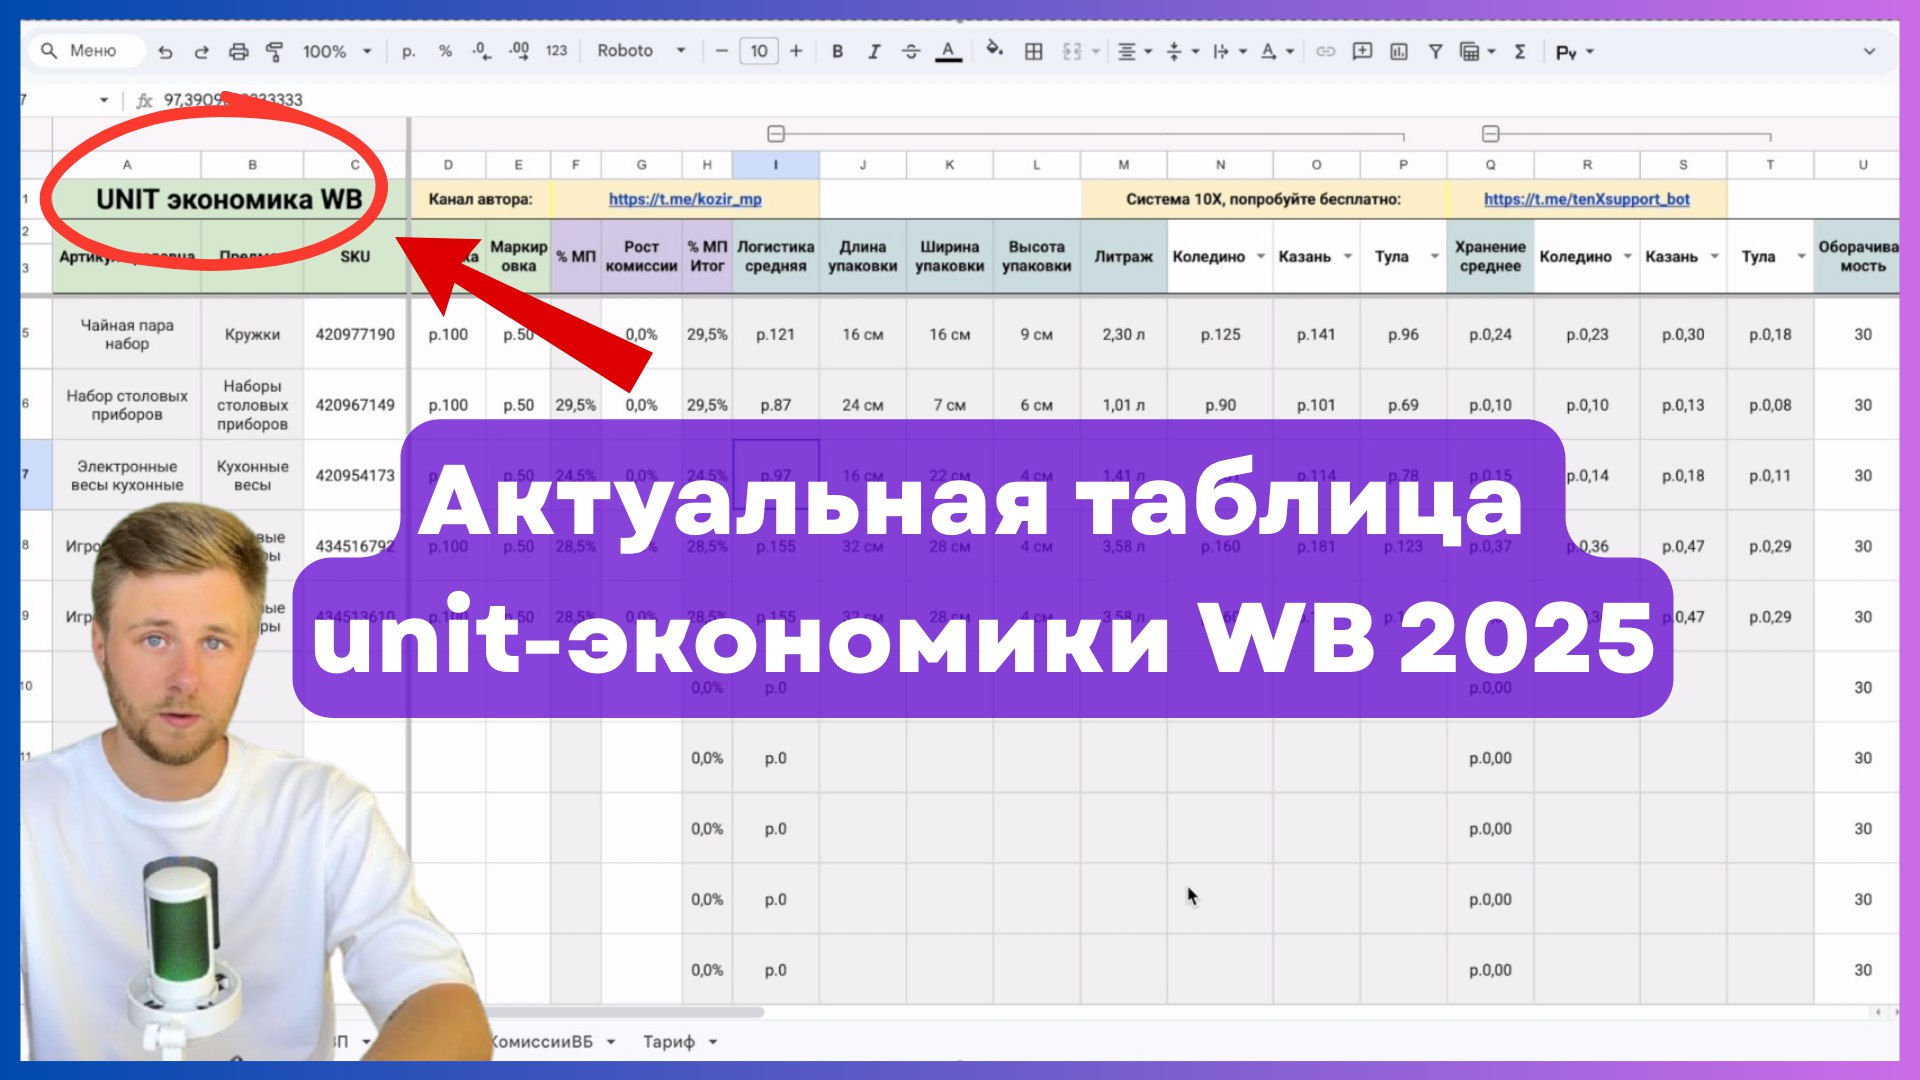The image size is (1920, 1080).
Task: Open Коледино filter dropdown in column R
Action: click(1627, 257)
